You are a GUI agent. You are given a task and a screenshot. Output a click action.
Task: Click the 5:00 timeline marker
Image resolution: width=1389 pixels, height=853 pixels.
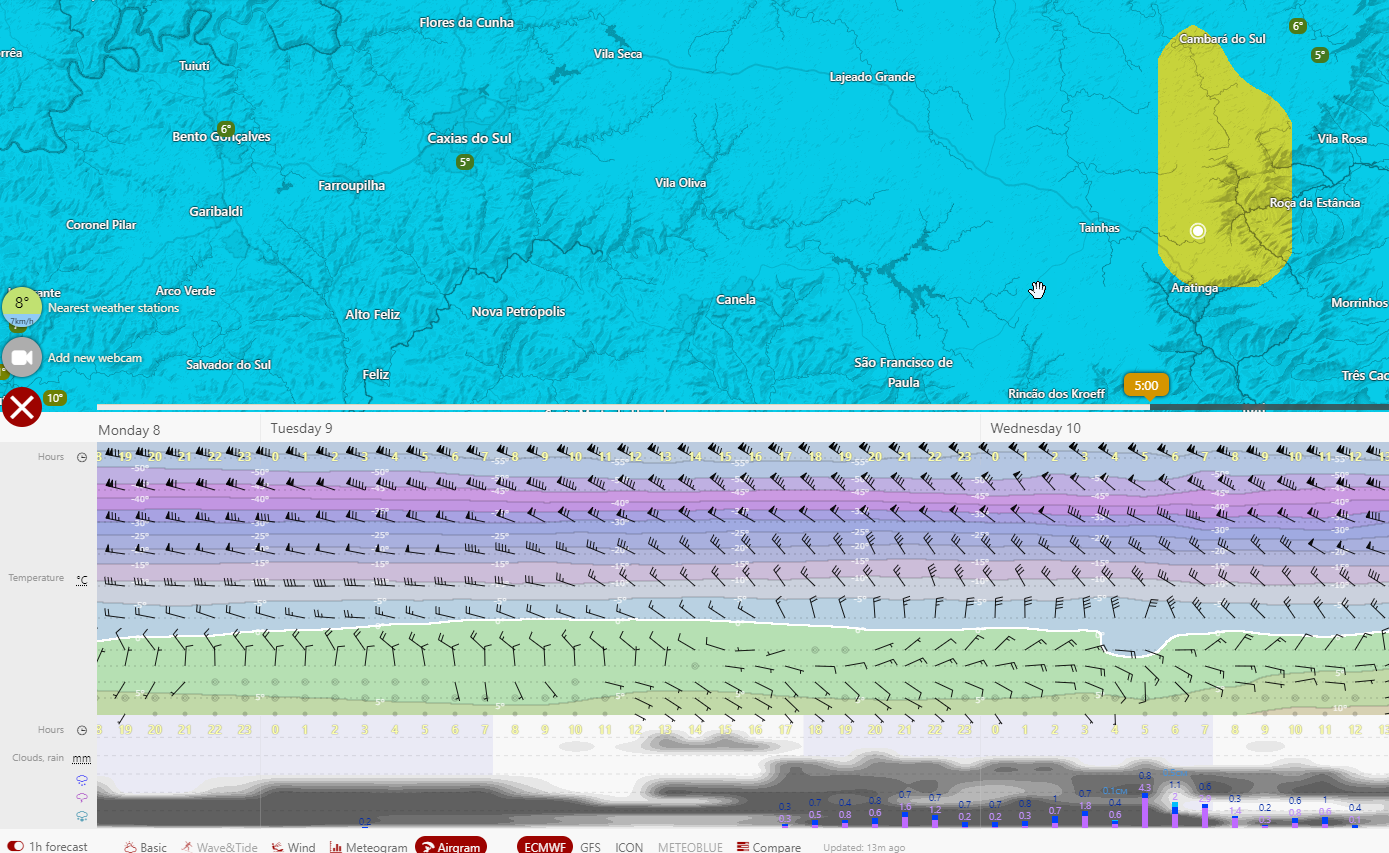(1146, 385)
